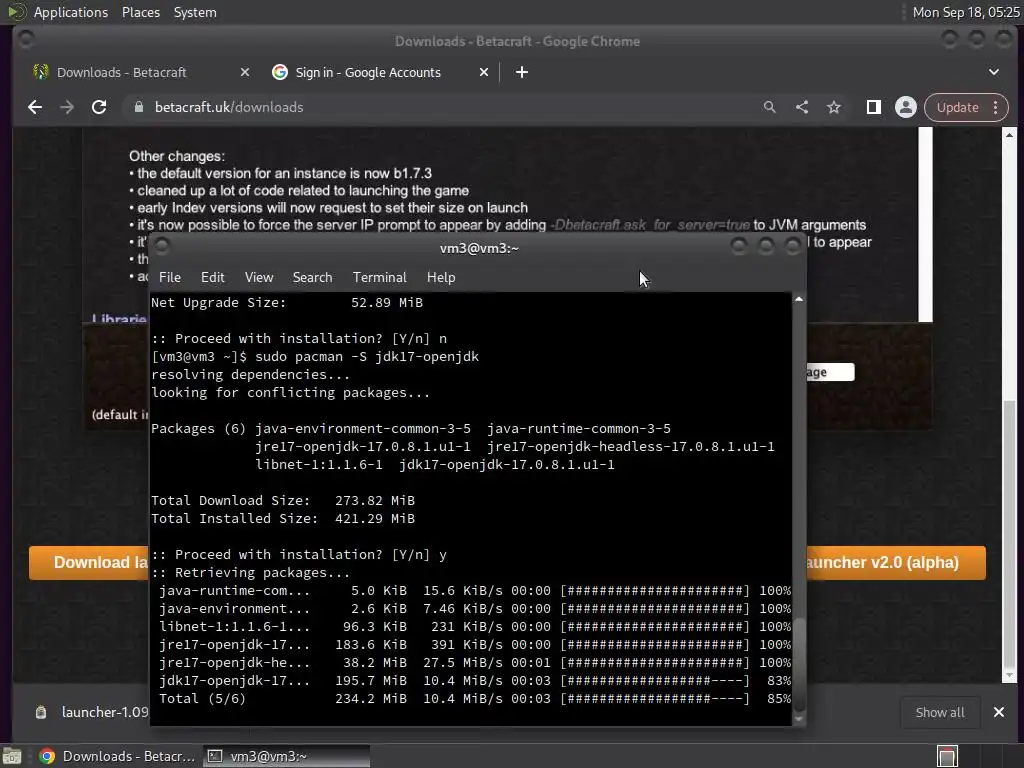Click the terminal scrollbar thumb
Image resolution: width=1024 pixels, height=768 pixels.
point(799,665)
